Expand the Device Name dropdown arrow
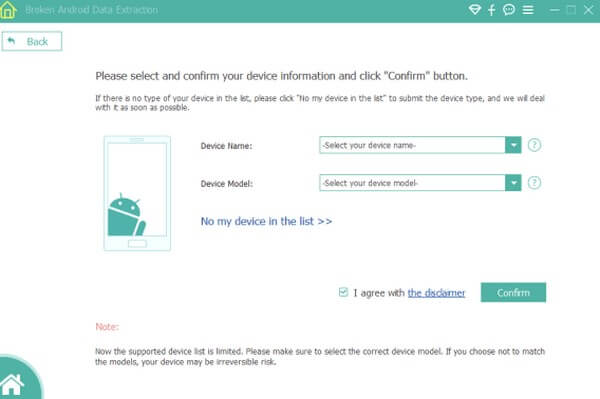600x399 pixels. (x=513, y=145)
